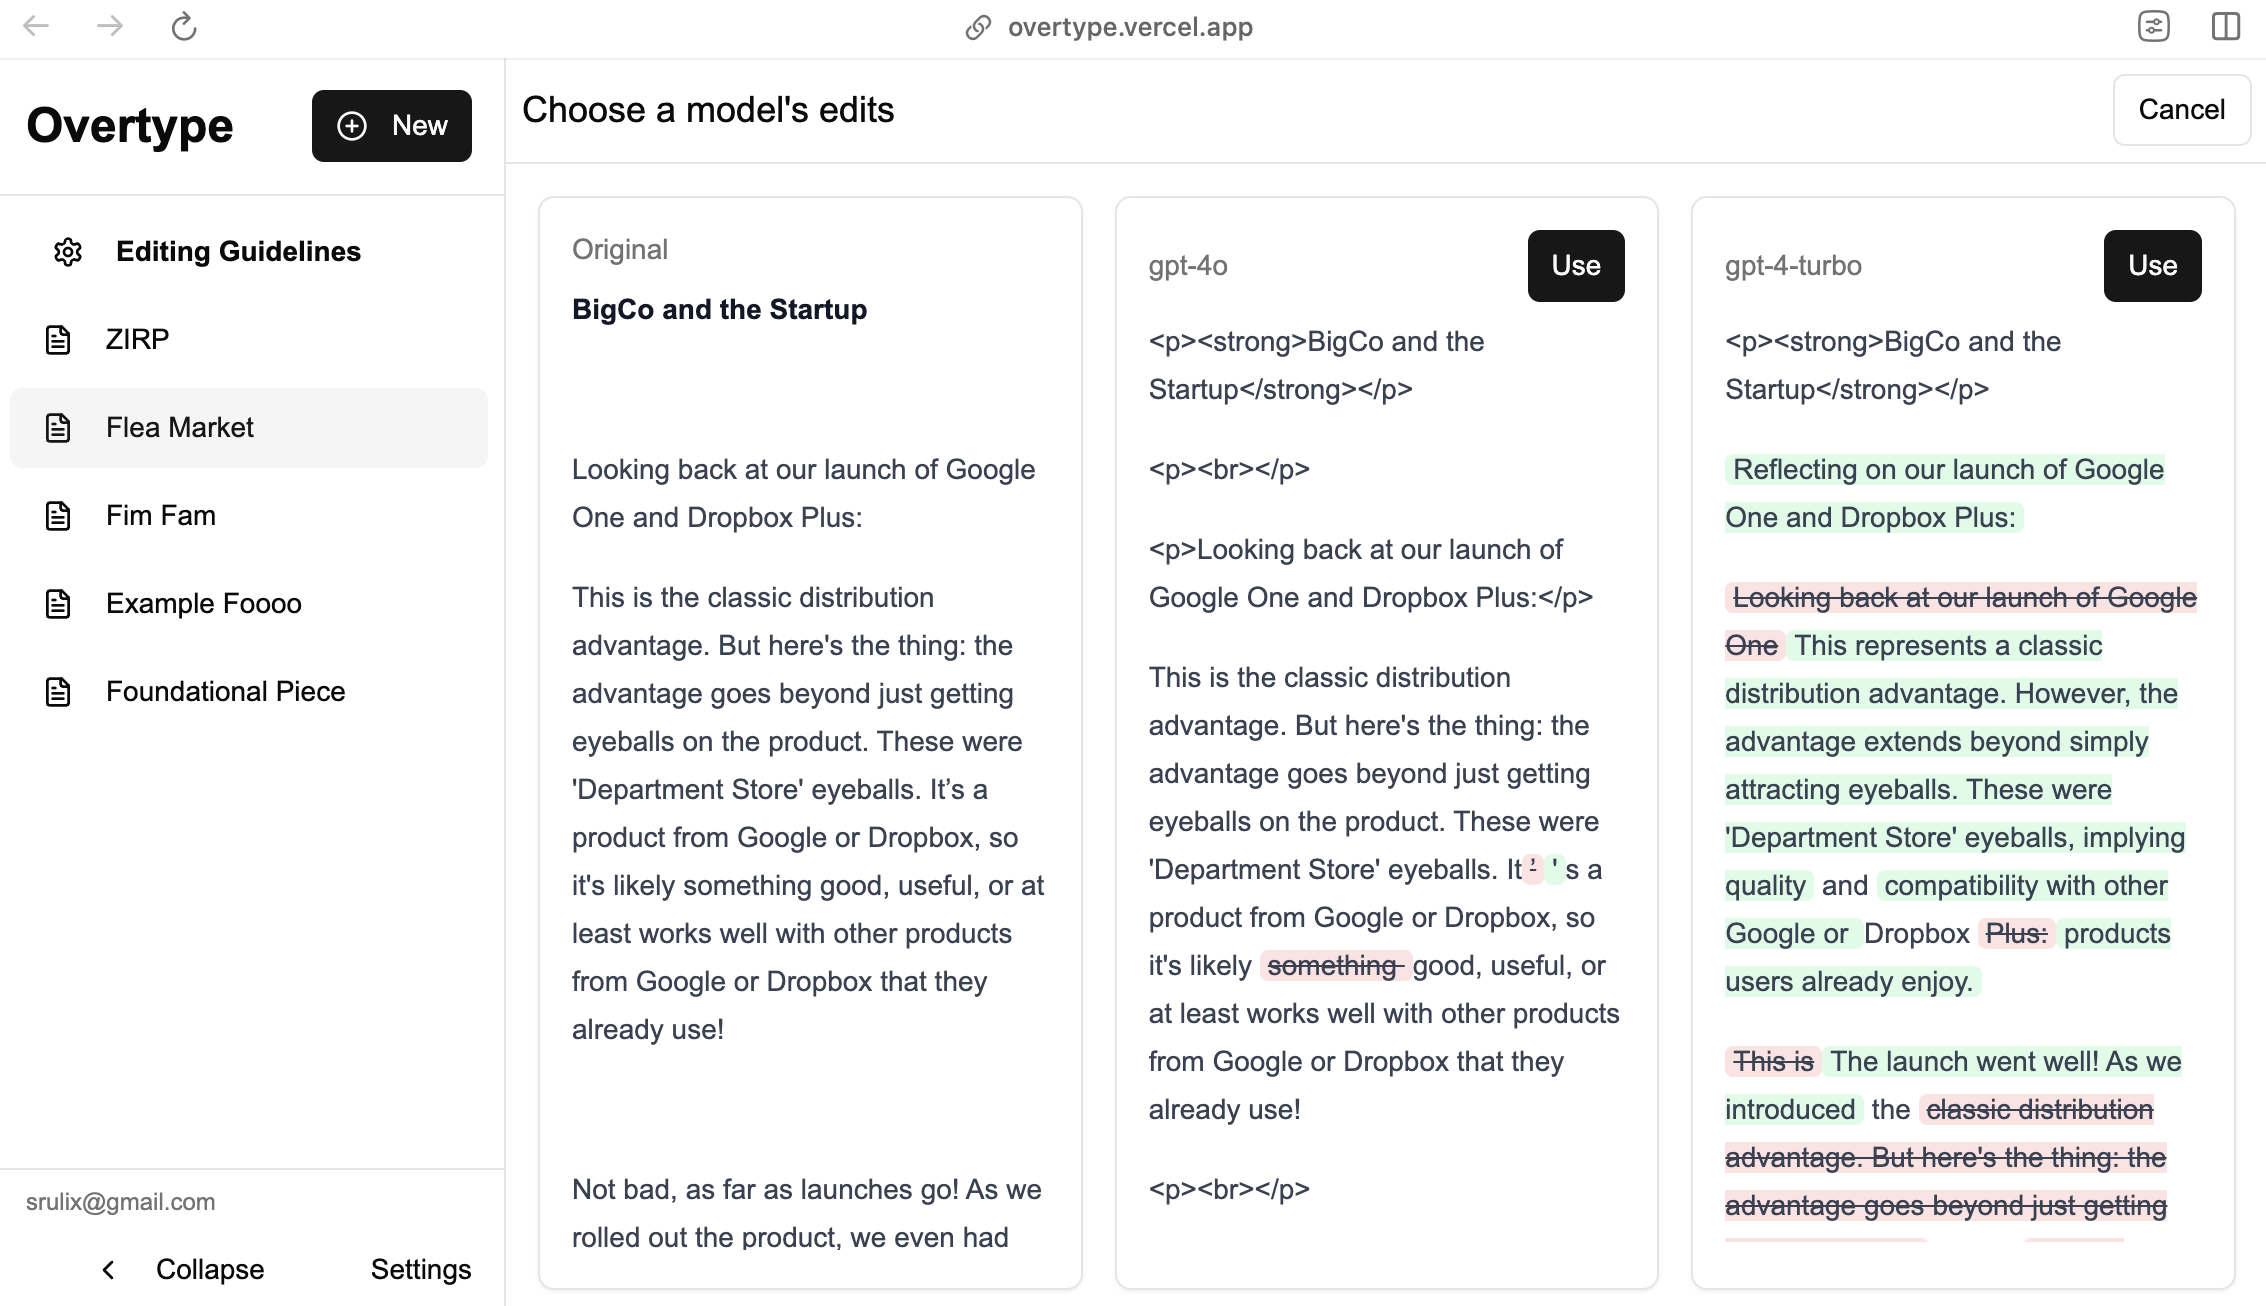Open the Editing Guidelines gear icon

click(68, 252)
